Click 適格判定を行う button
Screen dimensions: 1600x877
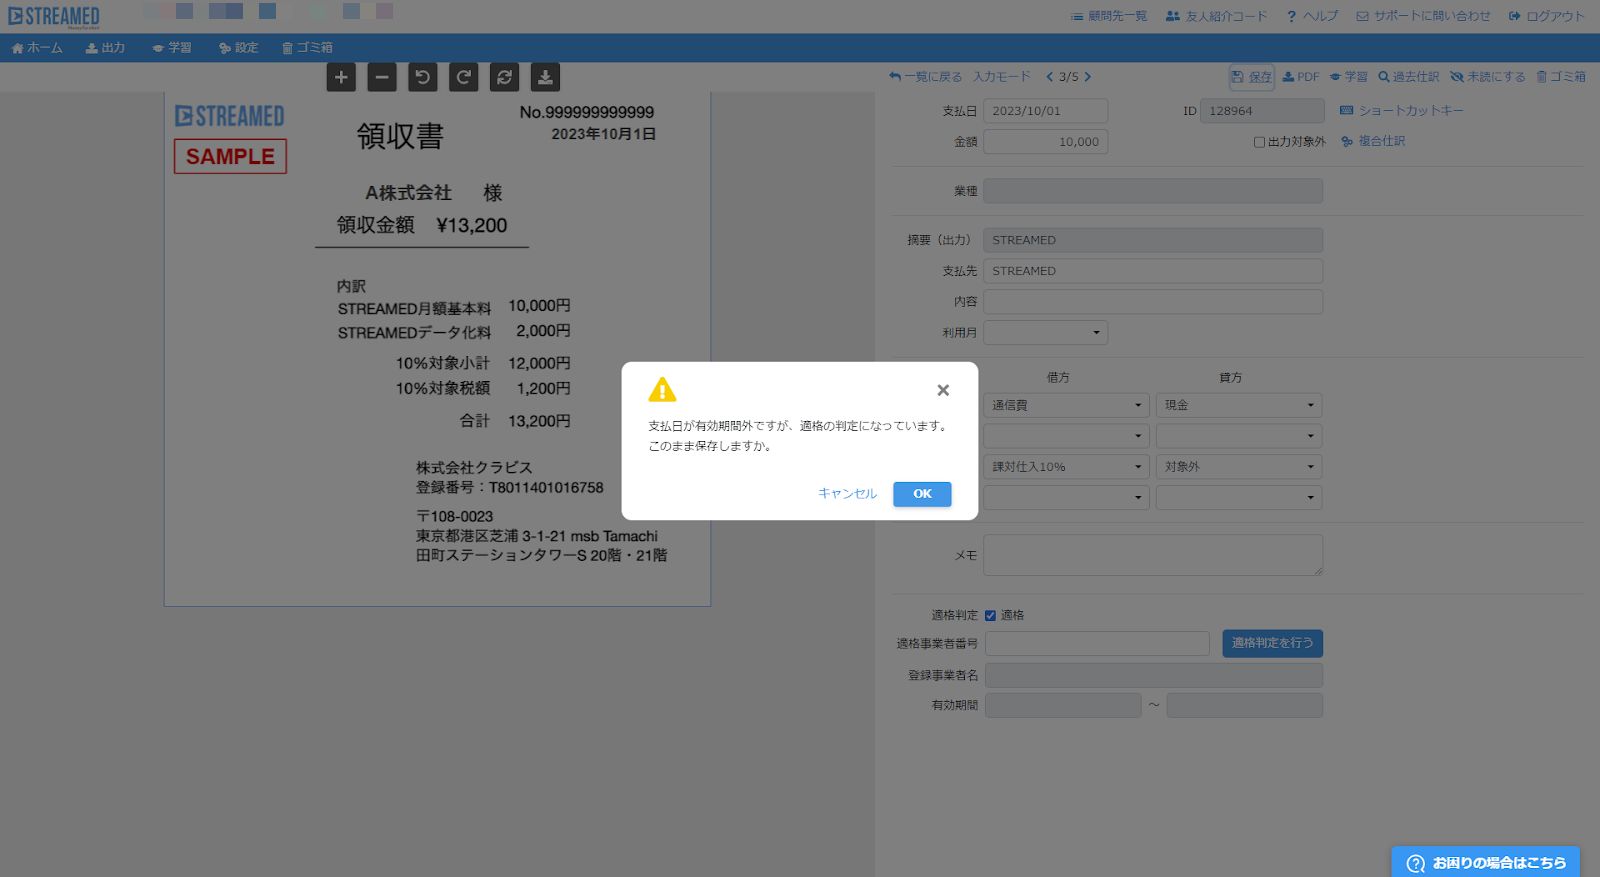[1272, 644]
